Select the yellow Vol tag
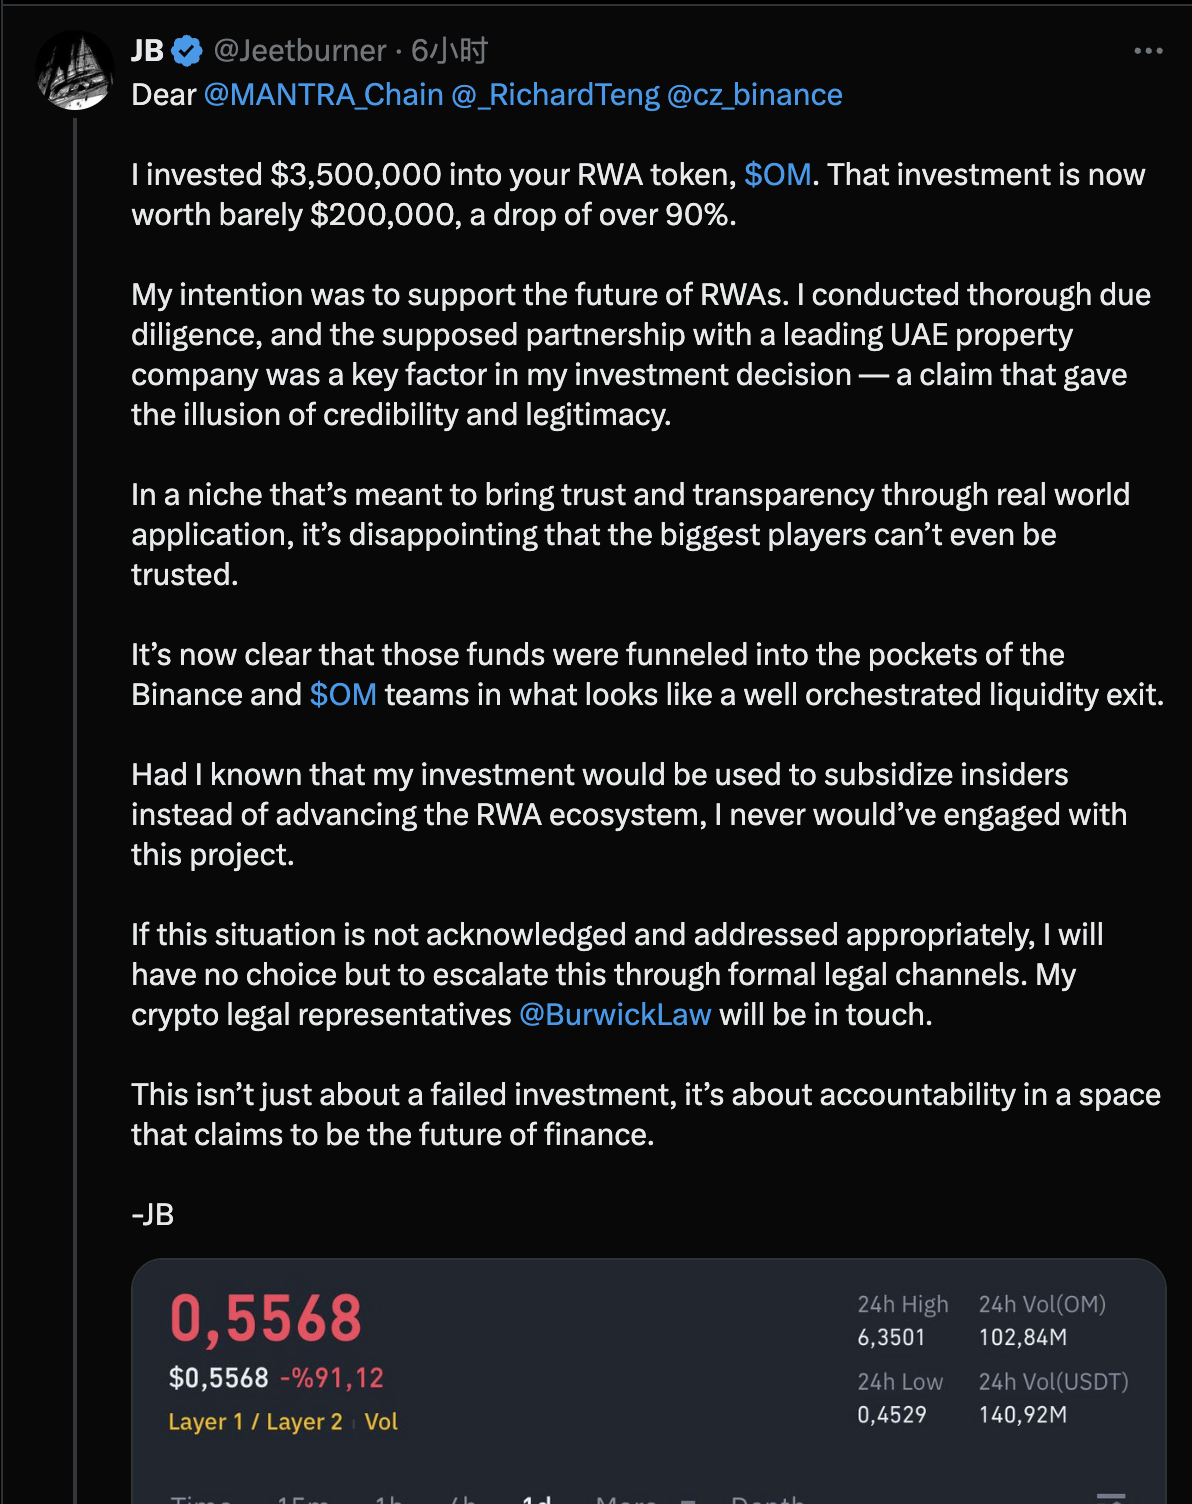The height and width of the screenshot is (1504, 1192). (381, 1421)
